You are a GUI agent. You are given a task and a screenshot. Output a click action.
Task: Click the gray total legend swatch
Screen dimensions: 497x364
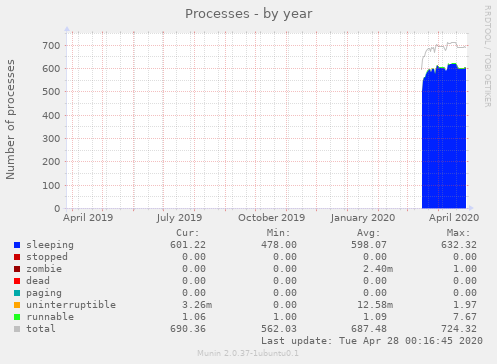(17, 329)
